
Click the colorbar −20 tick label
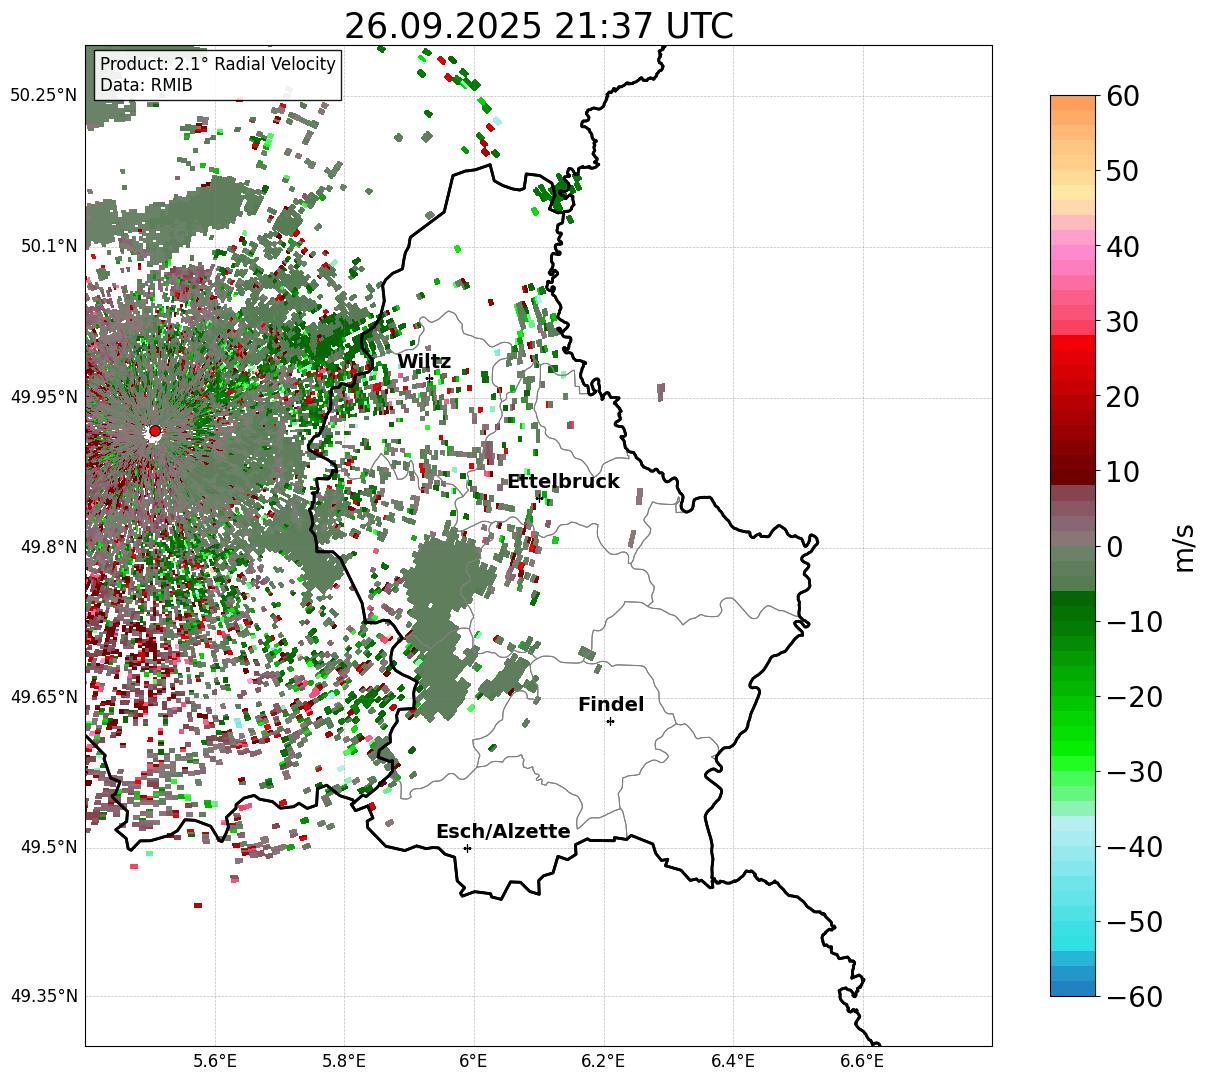1134,696
